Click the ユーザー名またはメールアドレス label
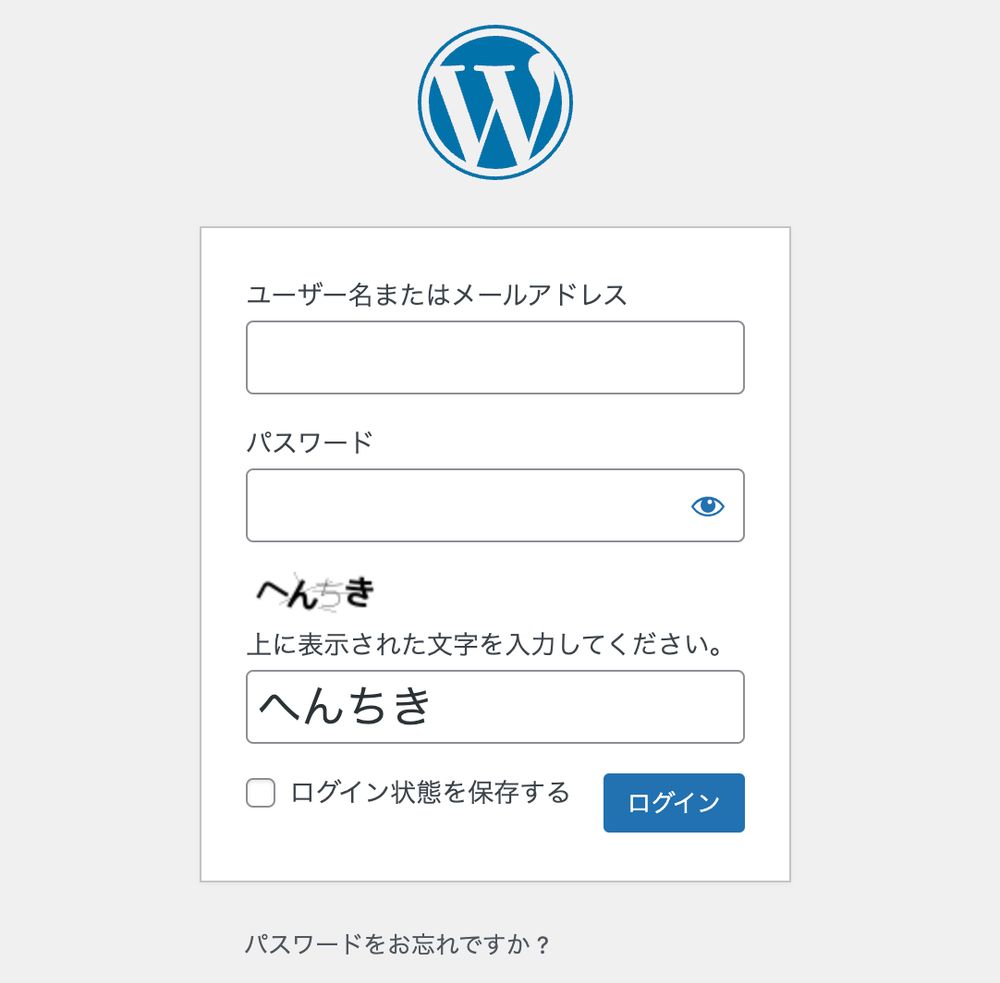 [x=435, y=293]
